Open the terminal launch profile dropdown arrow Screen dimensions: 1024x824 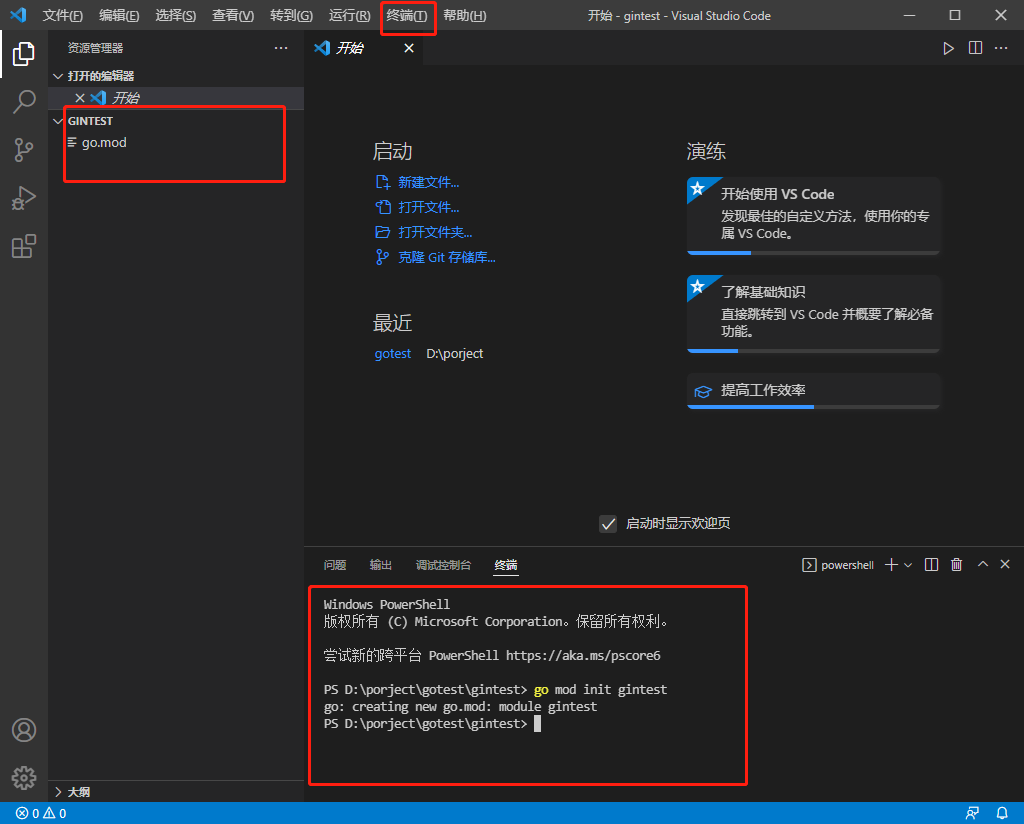pyautogui.click(x=908, y=565)
